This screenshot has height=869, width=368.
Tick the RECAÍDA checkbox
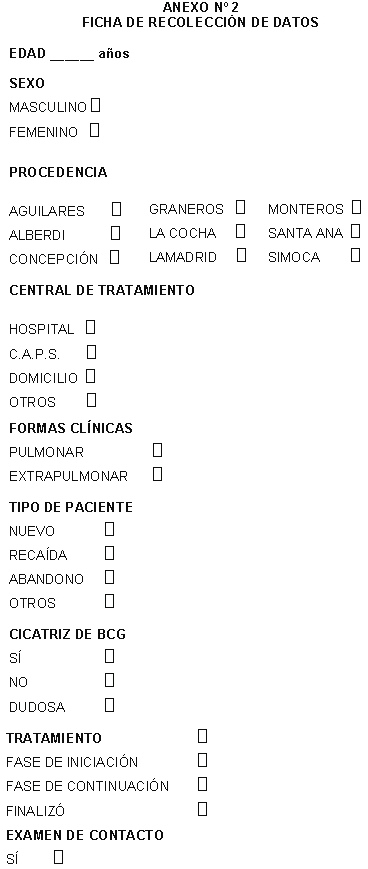(110, 553)
